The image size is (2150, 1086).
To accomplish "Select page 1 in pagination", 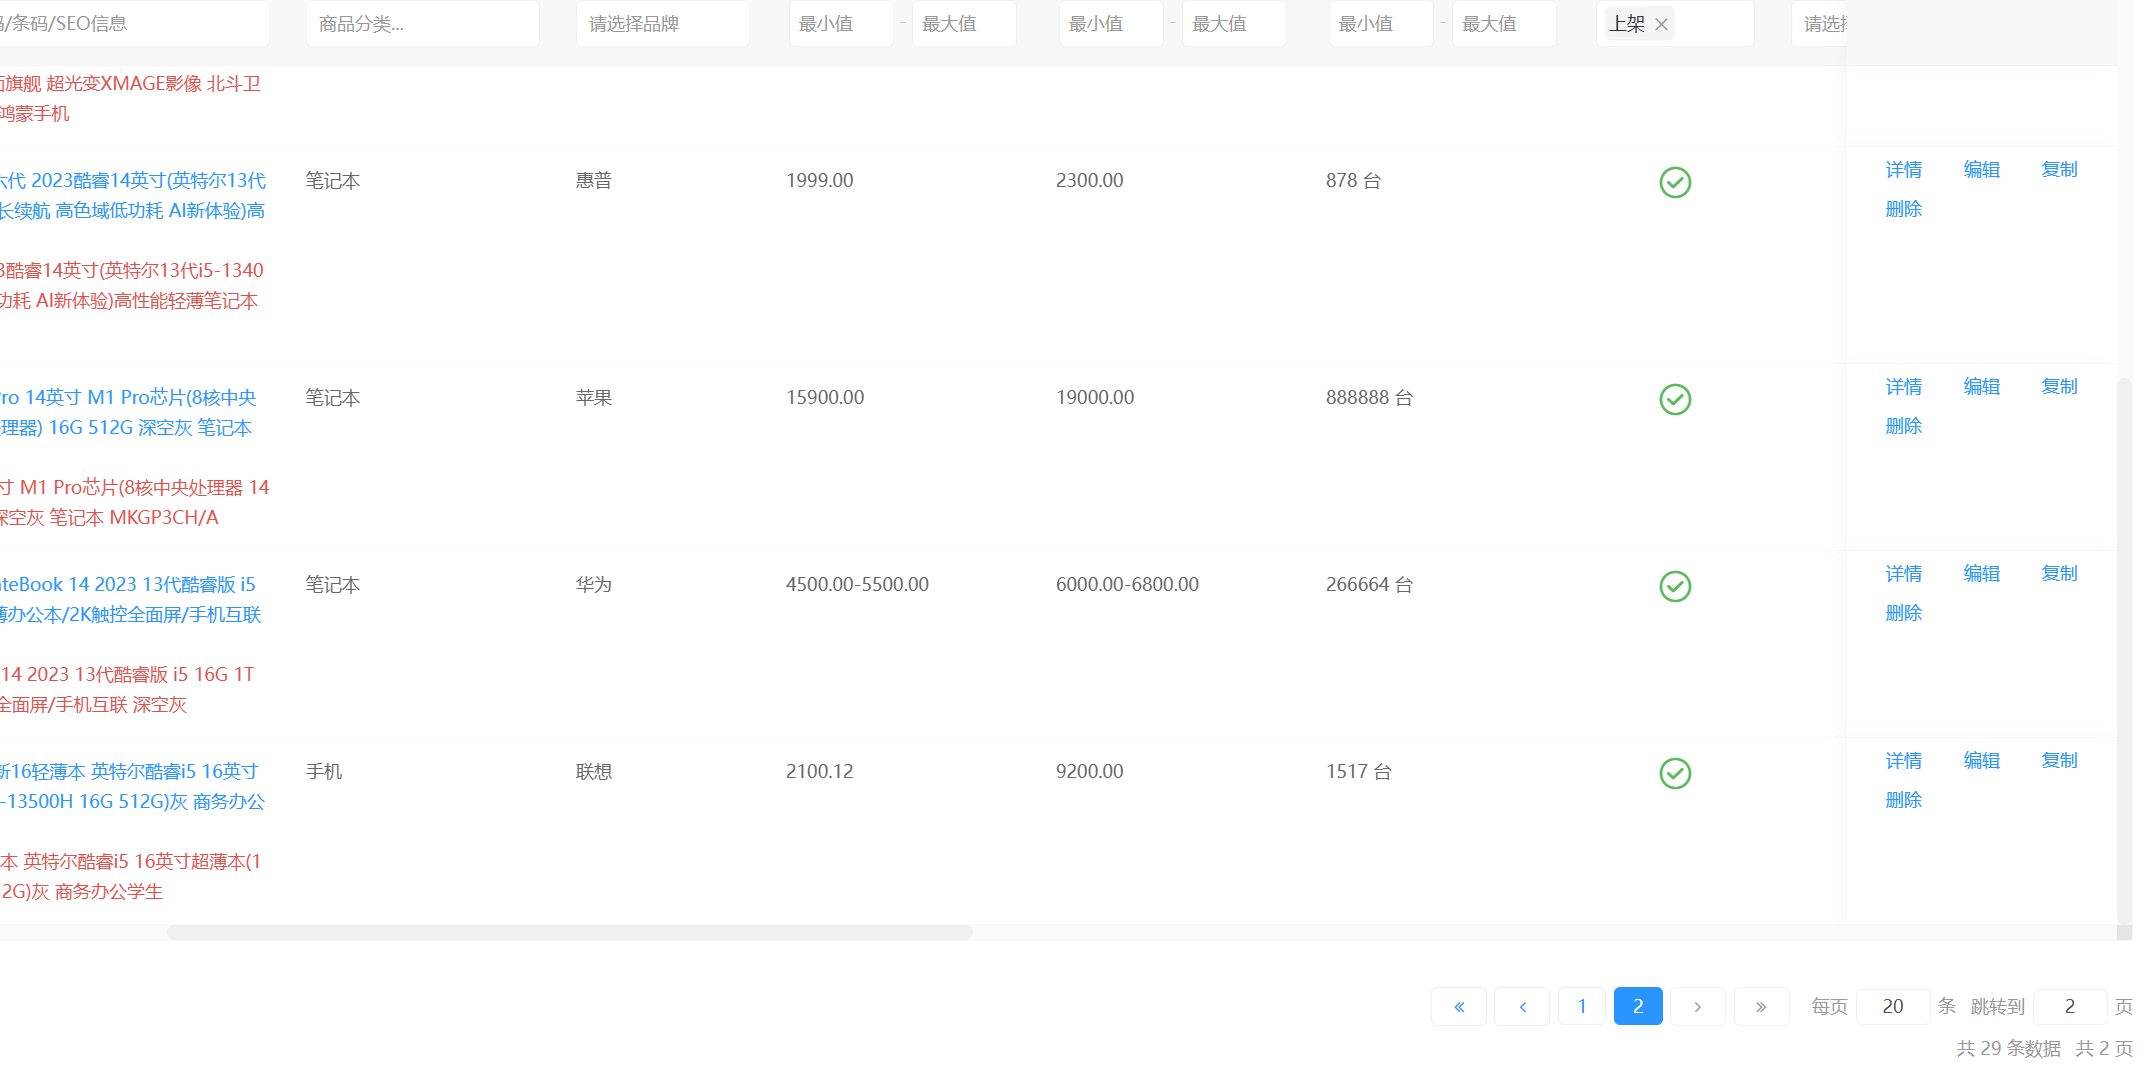I will click(x=1582, y=1006).
